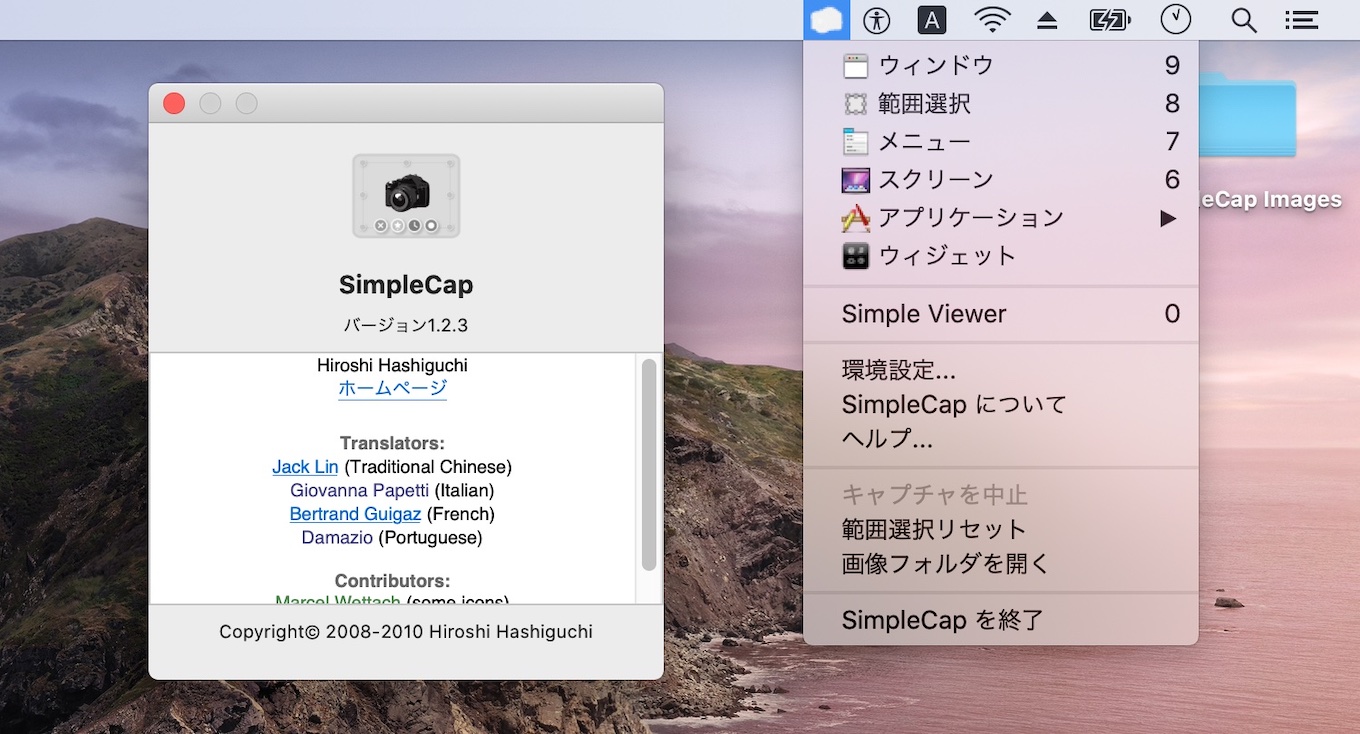Screen dimensions: 1360x734
Task: Click the SimpleCap title text
Action: (x=406, y=285)
